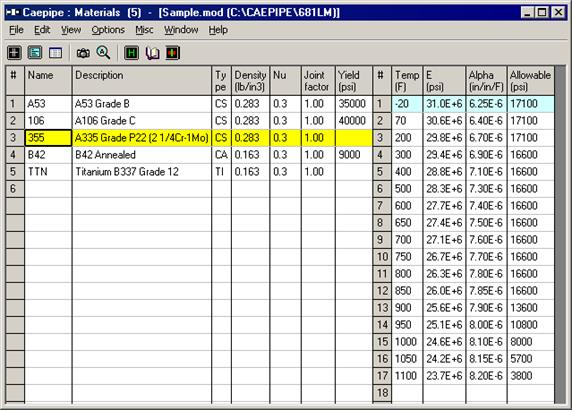Click the teal list window toolbar icon
Screen dimensions: 572x410
pos(35,53)
